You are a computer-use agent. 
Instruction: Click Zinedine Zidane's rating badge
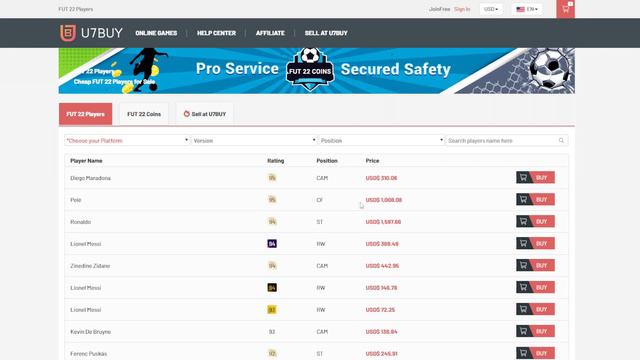tap(272, 266)
